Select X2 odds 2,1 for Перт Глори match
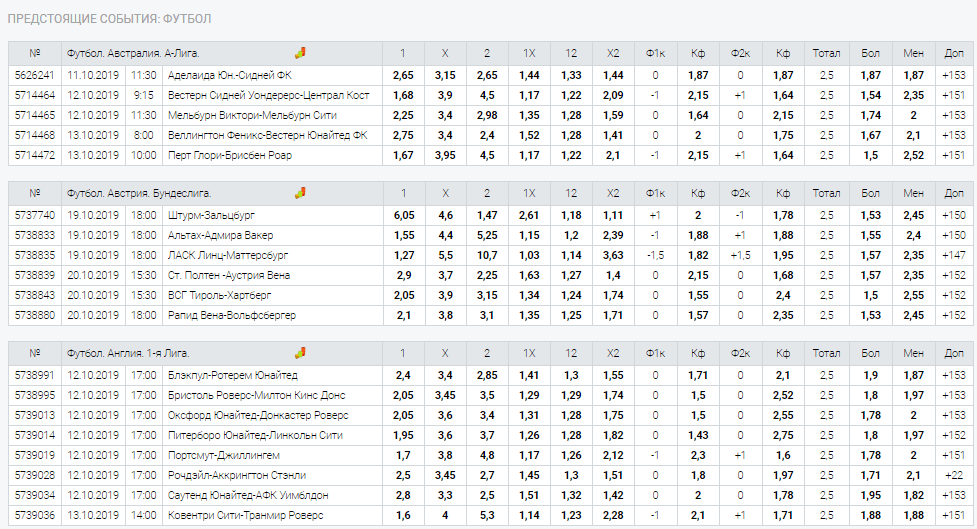 [x=613, y=155]
